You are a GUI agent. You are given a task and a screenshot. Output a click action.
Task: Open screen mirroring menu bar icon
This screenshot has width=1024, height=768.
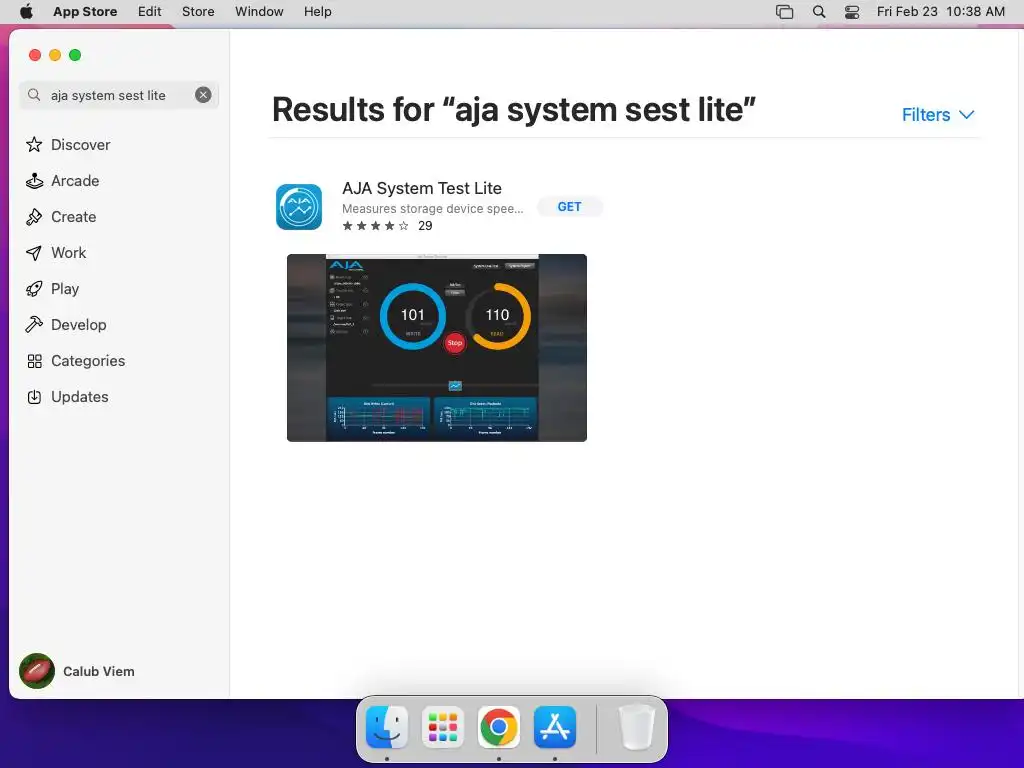tap(784, 11)
